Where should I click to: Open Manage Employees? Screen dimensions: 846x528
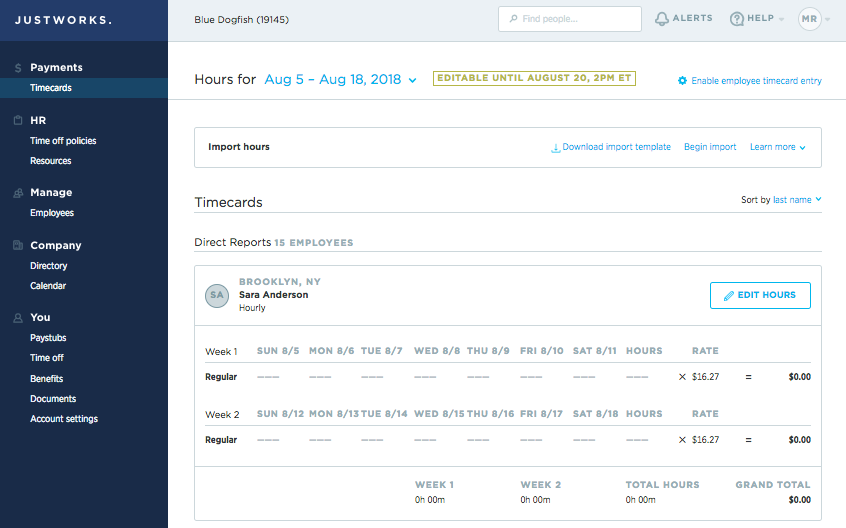pyautogui.click(x=52, y=213)
